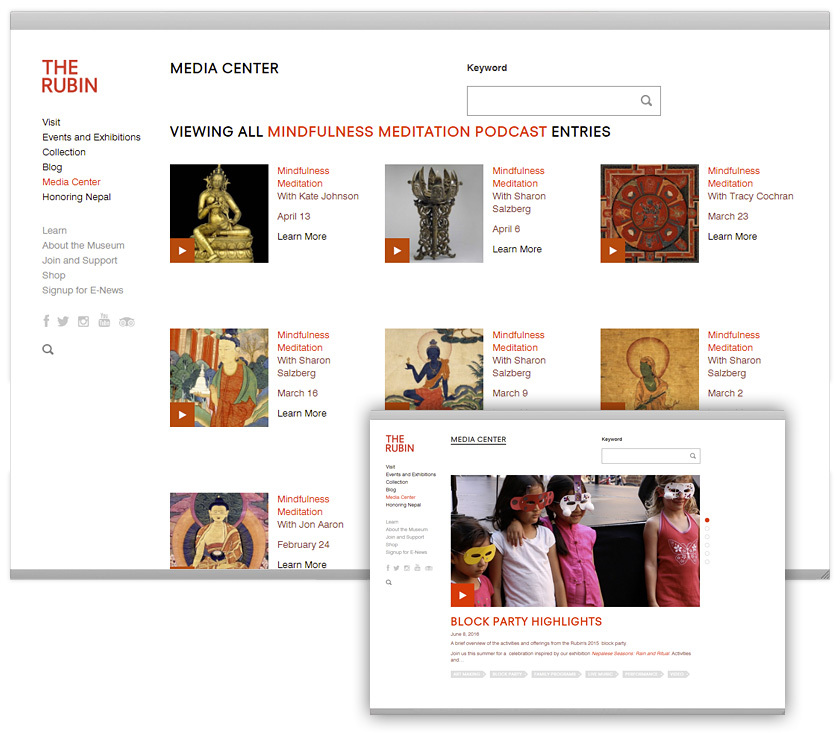Click the sidebar search magnifier icon

[47, 349]
